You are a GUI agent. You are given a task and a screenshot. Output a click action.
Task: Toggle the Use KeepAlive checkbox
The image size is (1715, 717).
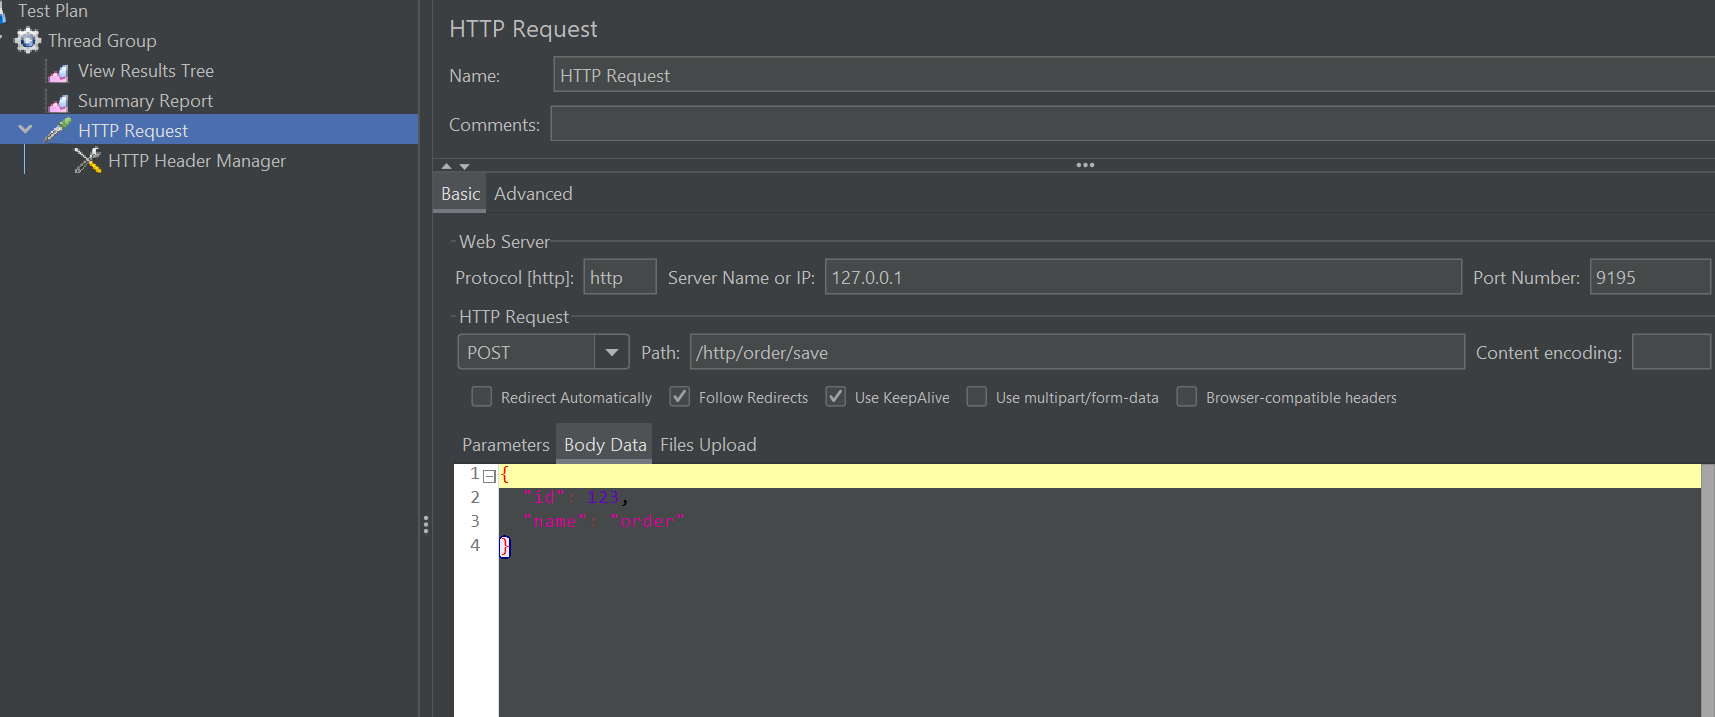click(836, 397)
